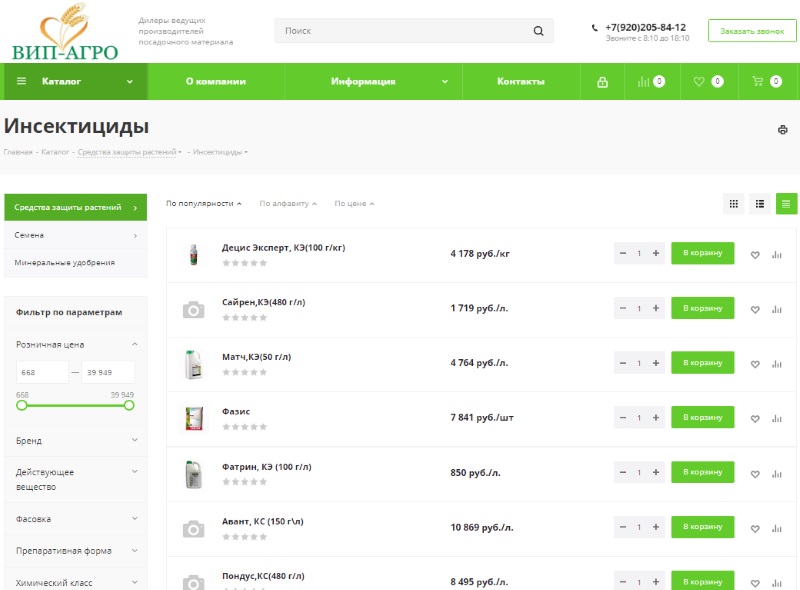Switch to the grid tile view
Image resolution: width=800 pixels, height=590 pixels.
pos(734,204)
